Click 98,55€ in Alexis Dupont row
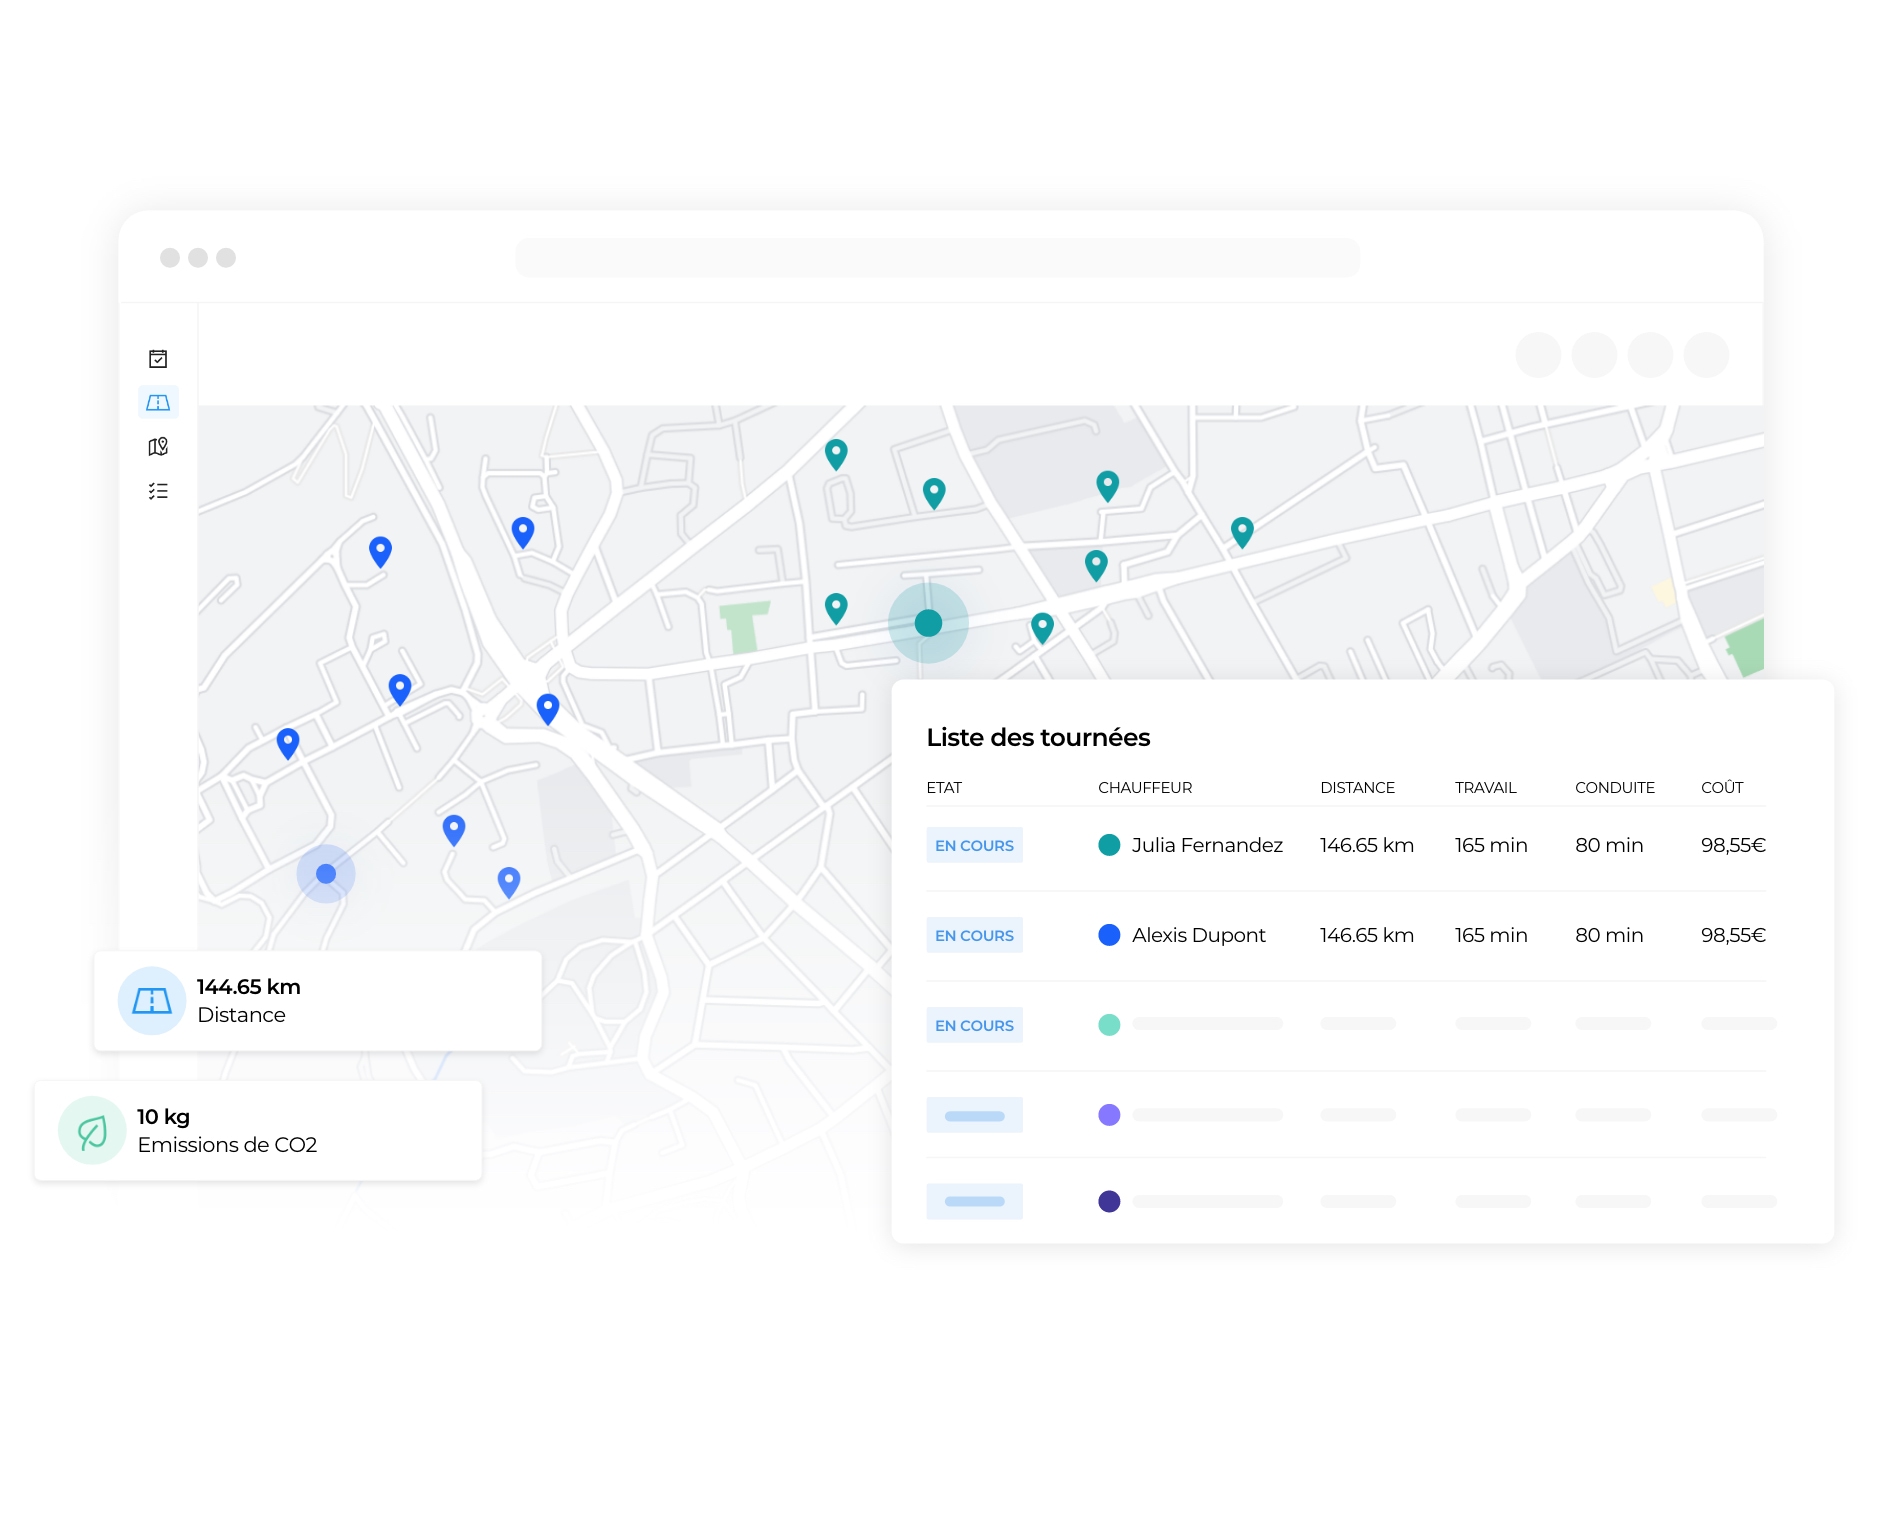This screenshot has height=1540, width=1897. [x=1733, y=935]
